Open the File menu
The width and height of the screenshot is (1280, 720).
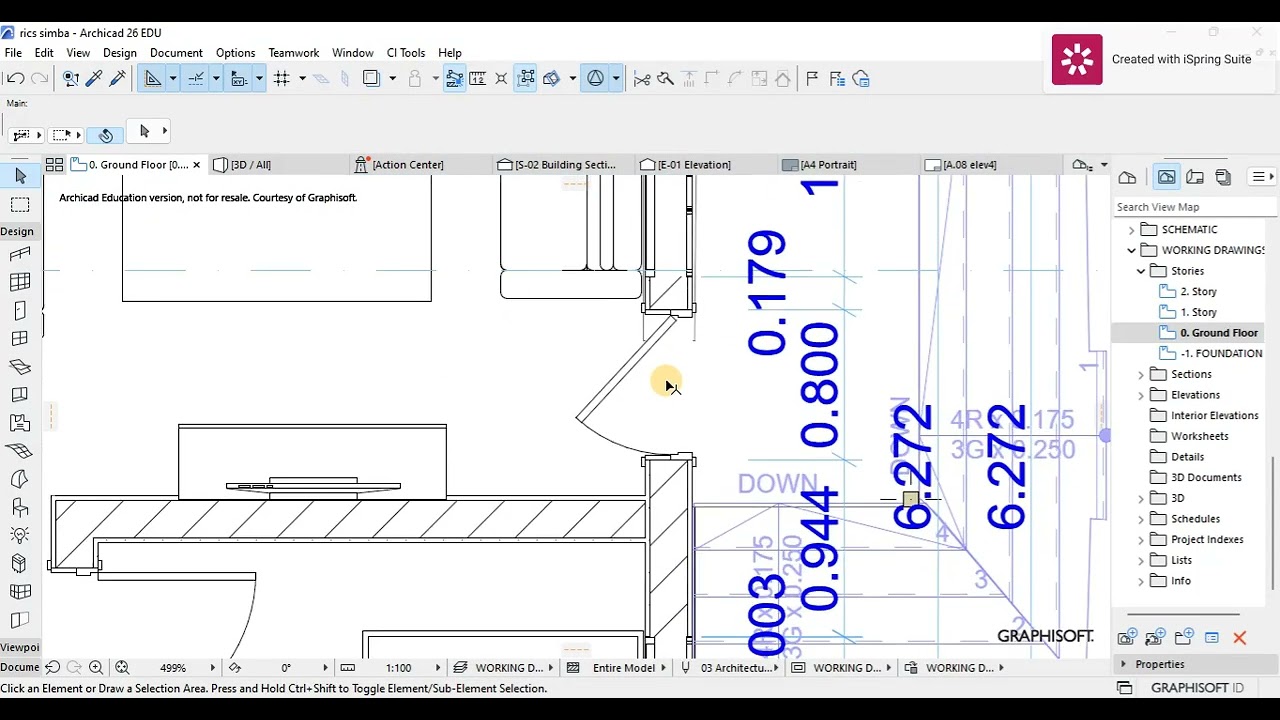tap(13, 53)
